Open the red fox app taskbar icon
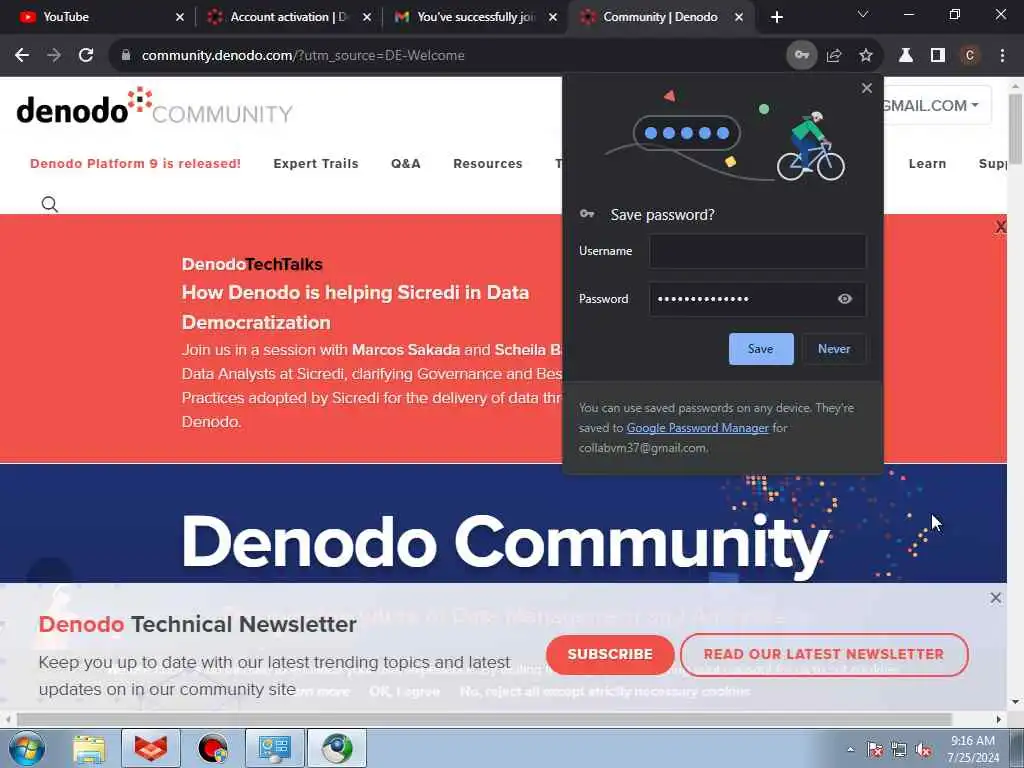 point(151,748)
